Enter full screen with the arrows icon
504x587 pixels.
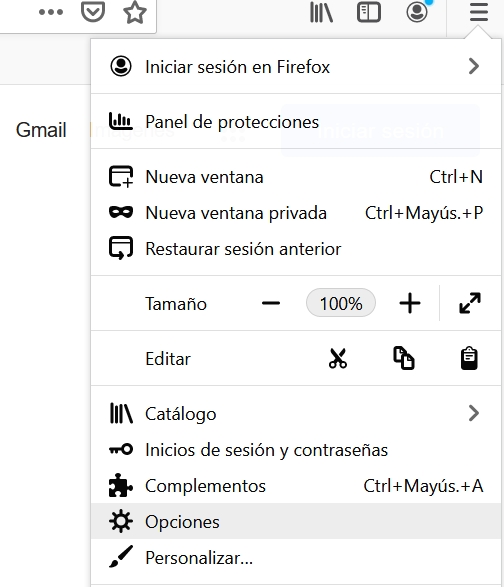470,303
